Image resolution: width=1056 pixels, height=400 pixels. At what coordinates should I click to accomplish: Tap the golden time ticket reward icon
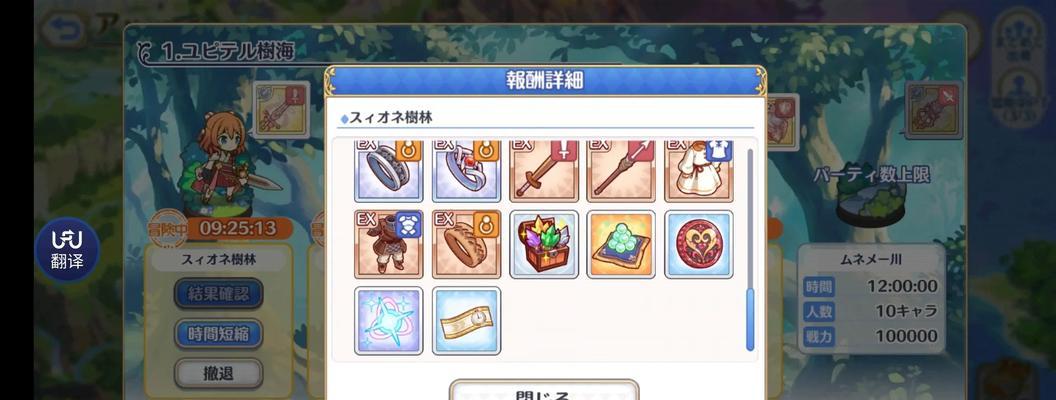click(x=466, y=321)
